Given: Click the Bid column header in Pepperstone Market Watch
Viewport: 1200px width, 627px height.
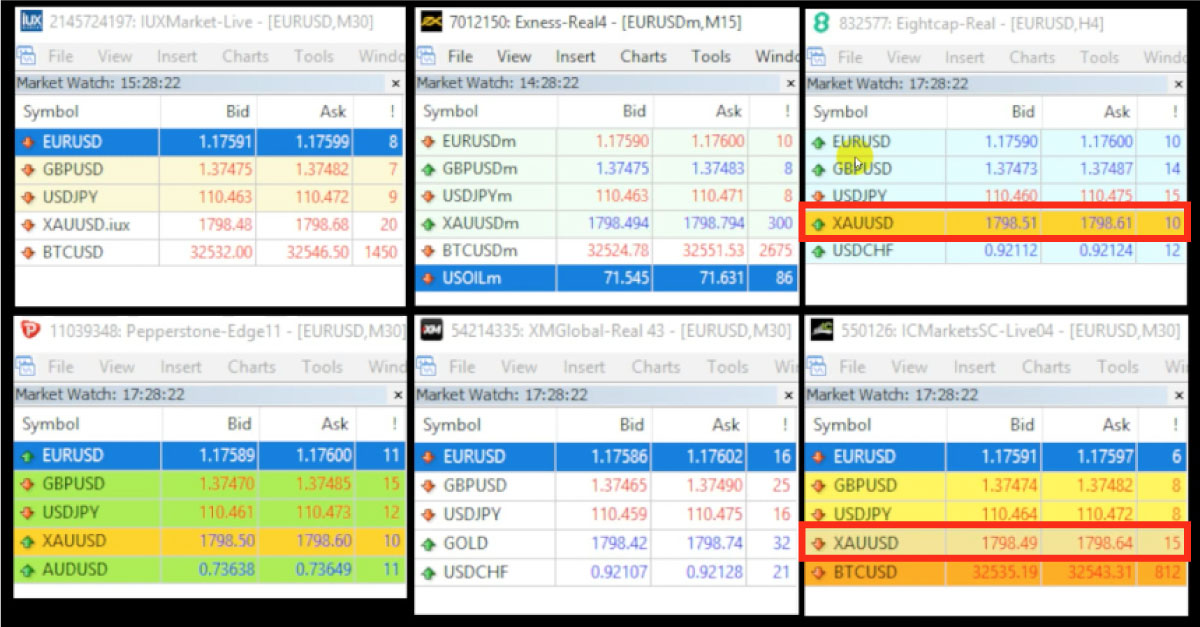Looking at the screenshot, I should (x=239, y=424).
